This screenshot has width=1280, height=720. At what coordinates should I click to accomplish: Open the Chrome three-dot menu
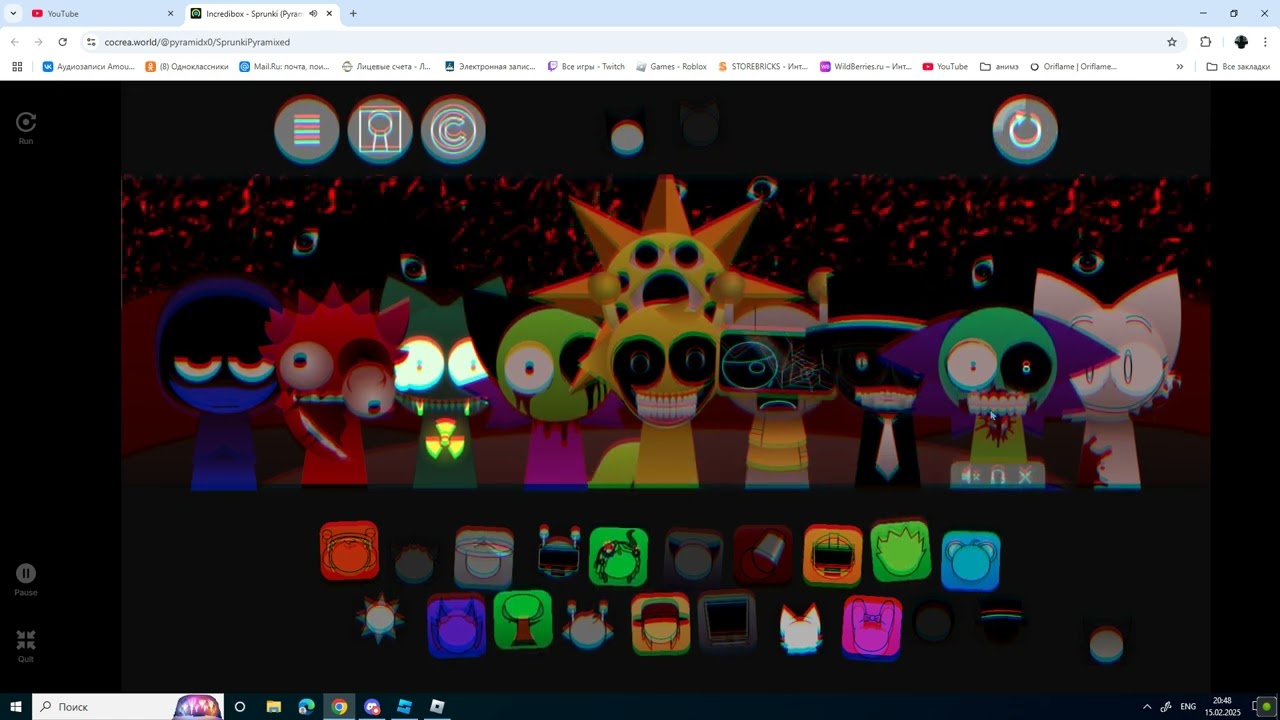1266,42
